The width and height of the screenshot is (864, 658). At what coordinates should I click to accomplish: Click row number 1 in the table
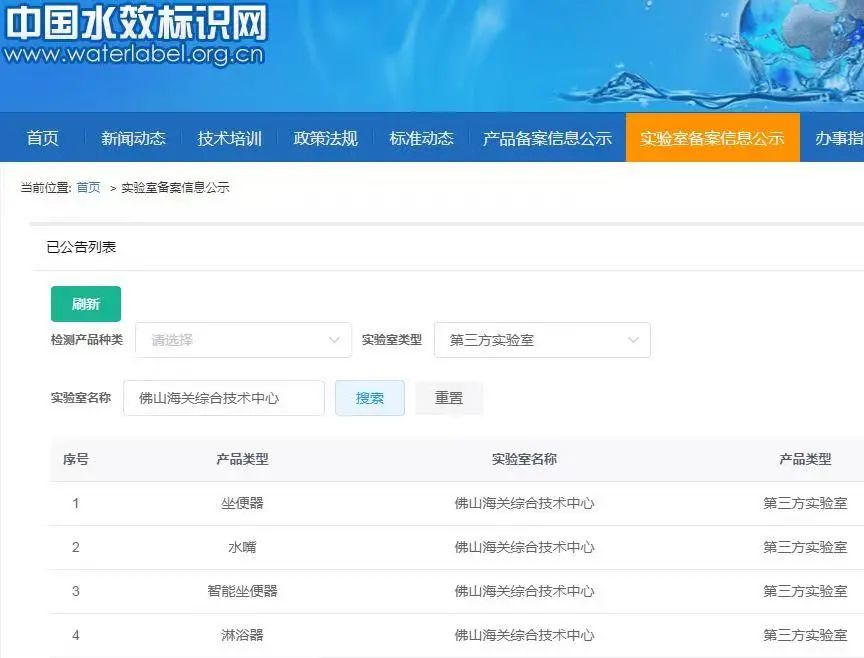[x=75, y=503]
